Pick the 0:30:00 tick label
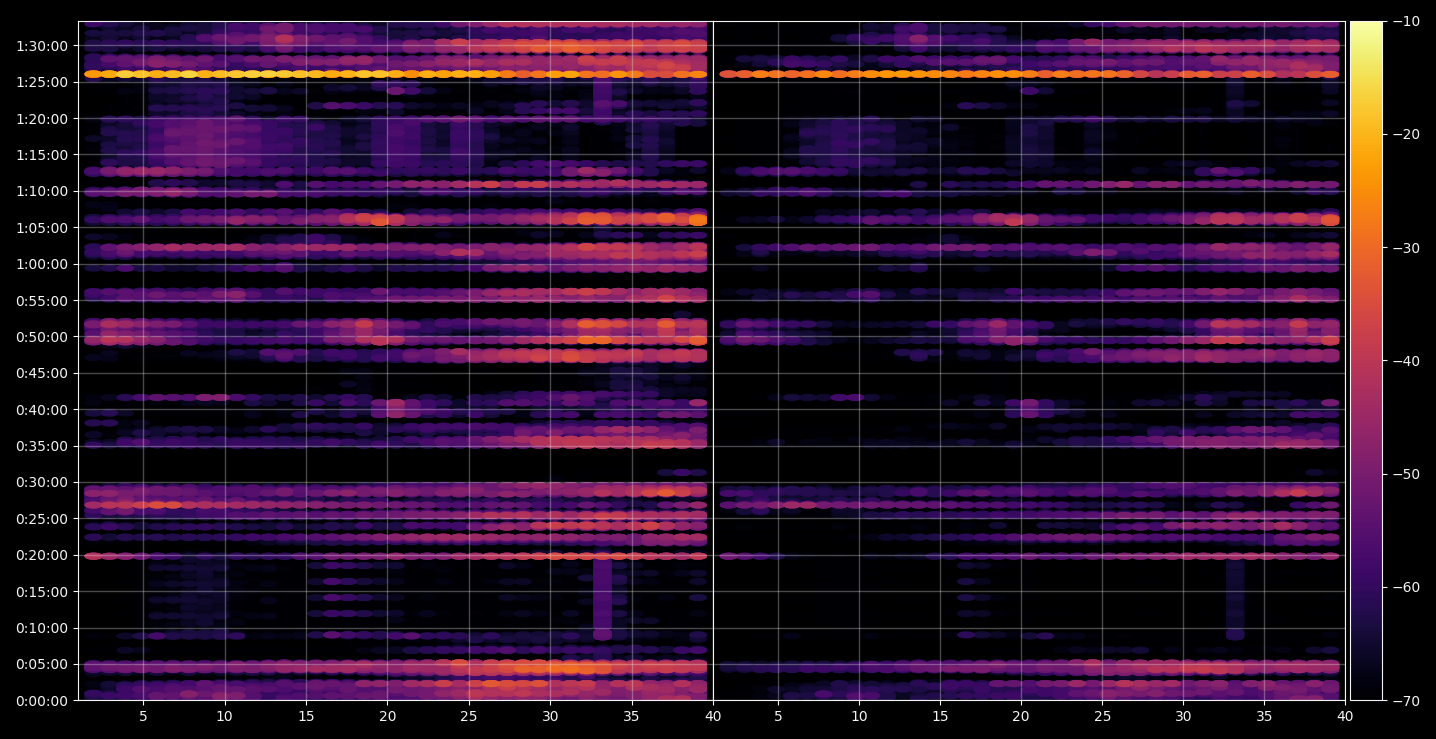1436x739 pixels. (42, 482)
